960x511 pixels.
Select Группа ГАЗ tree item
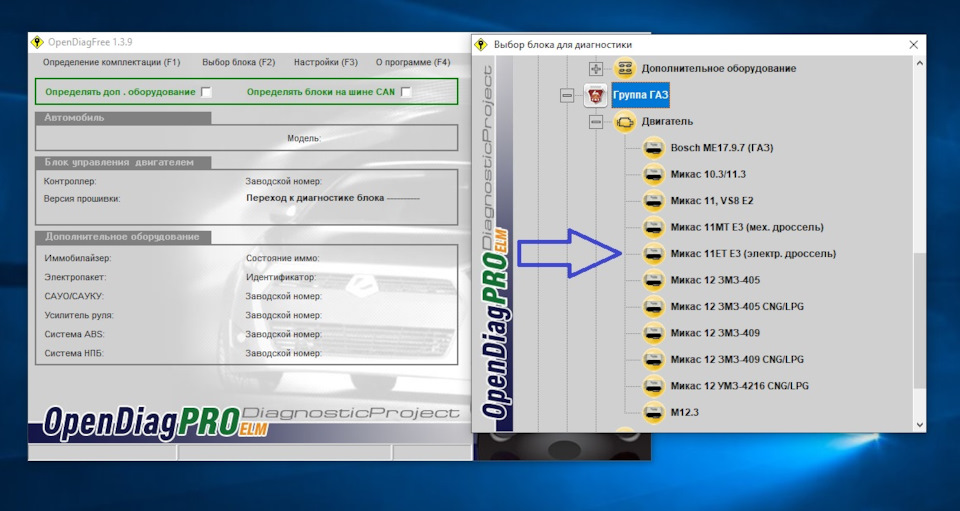[640, 95]
